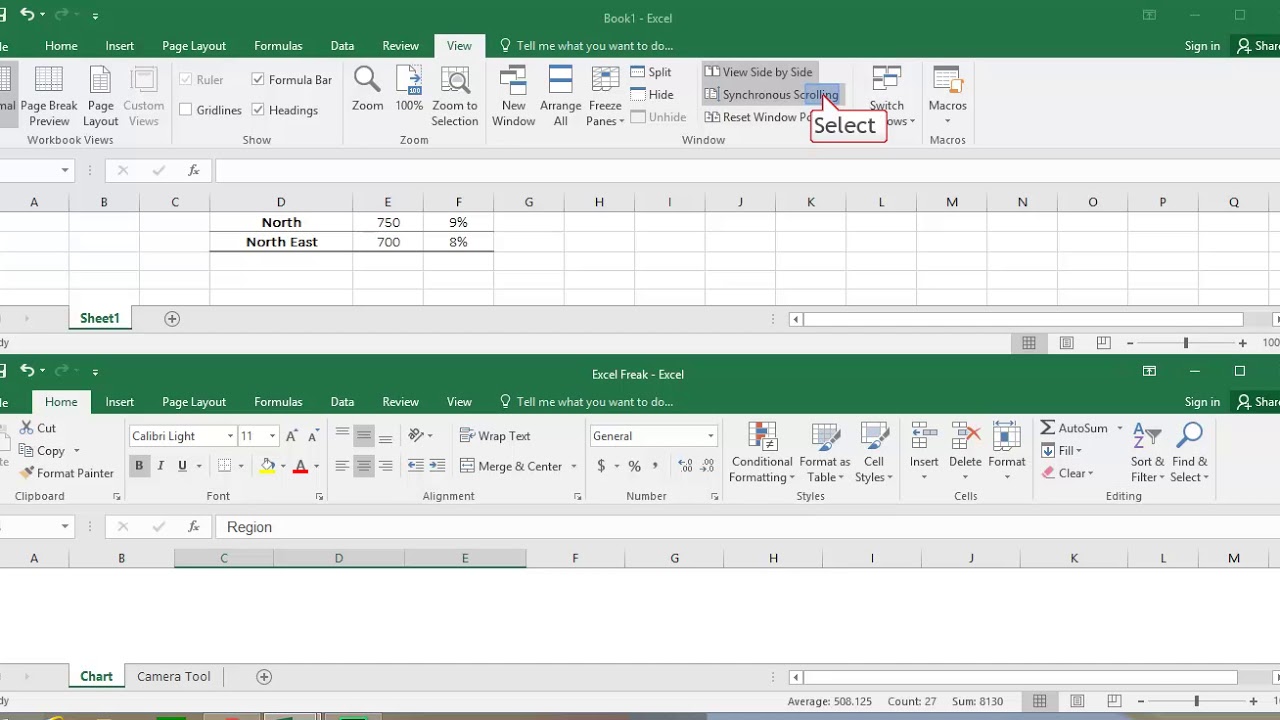Open Format as Table in Excel Freak
The image size is (1280, 720).
825,452
